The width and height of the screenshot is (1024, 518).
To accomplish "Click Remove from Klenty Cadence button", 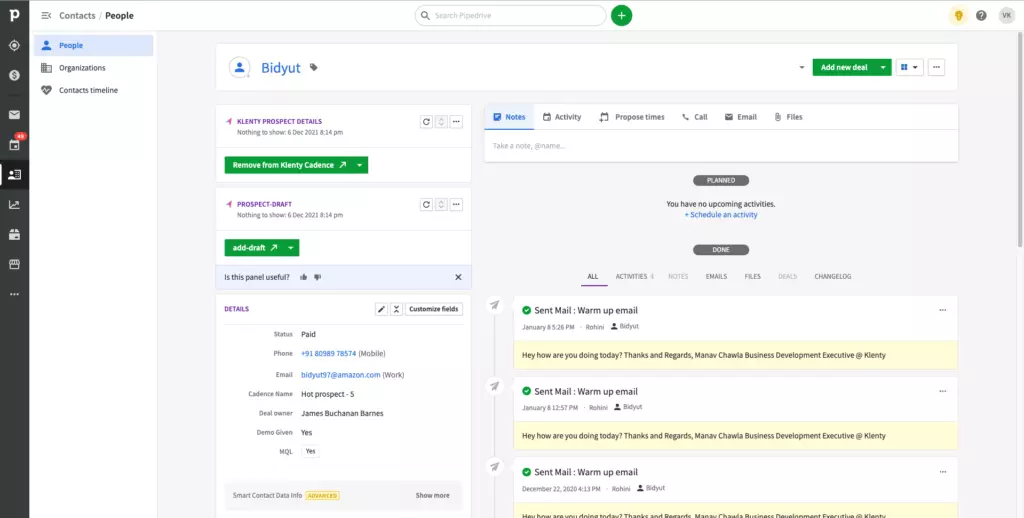I will [x=288, y=165].
